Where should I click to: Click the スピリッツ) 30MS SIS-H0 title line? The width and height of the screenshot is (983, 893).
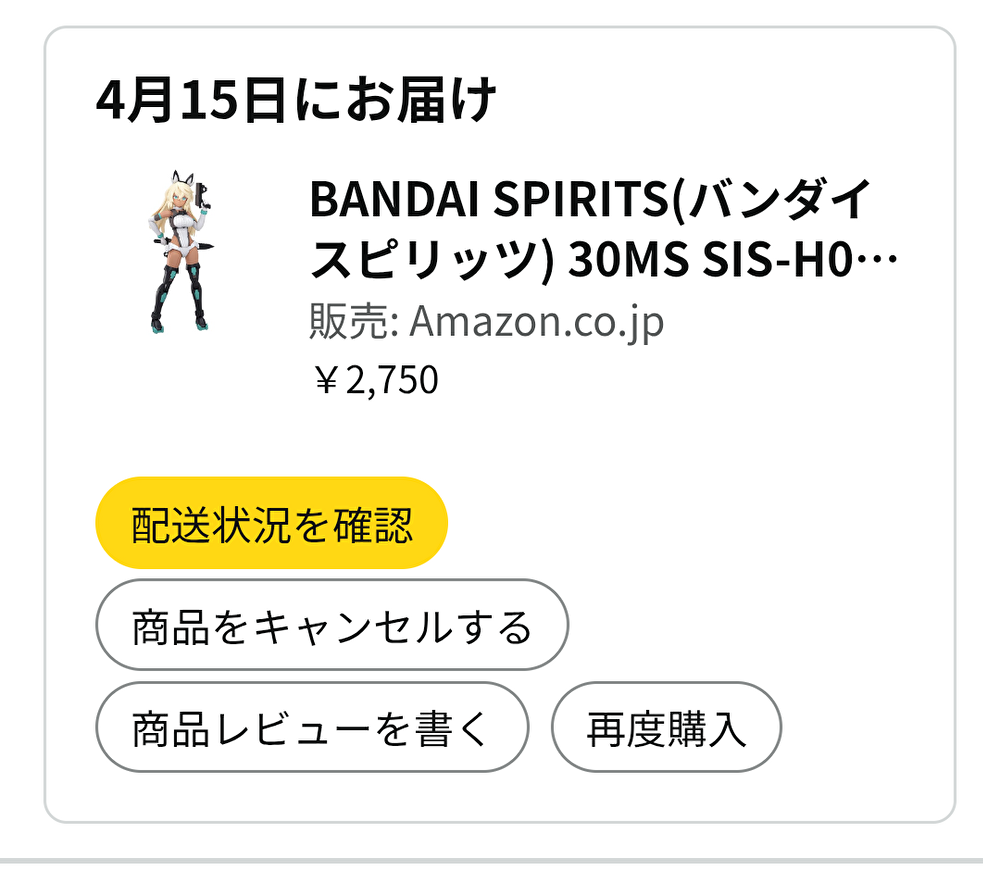(x=590, y=262)
